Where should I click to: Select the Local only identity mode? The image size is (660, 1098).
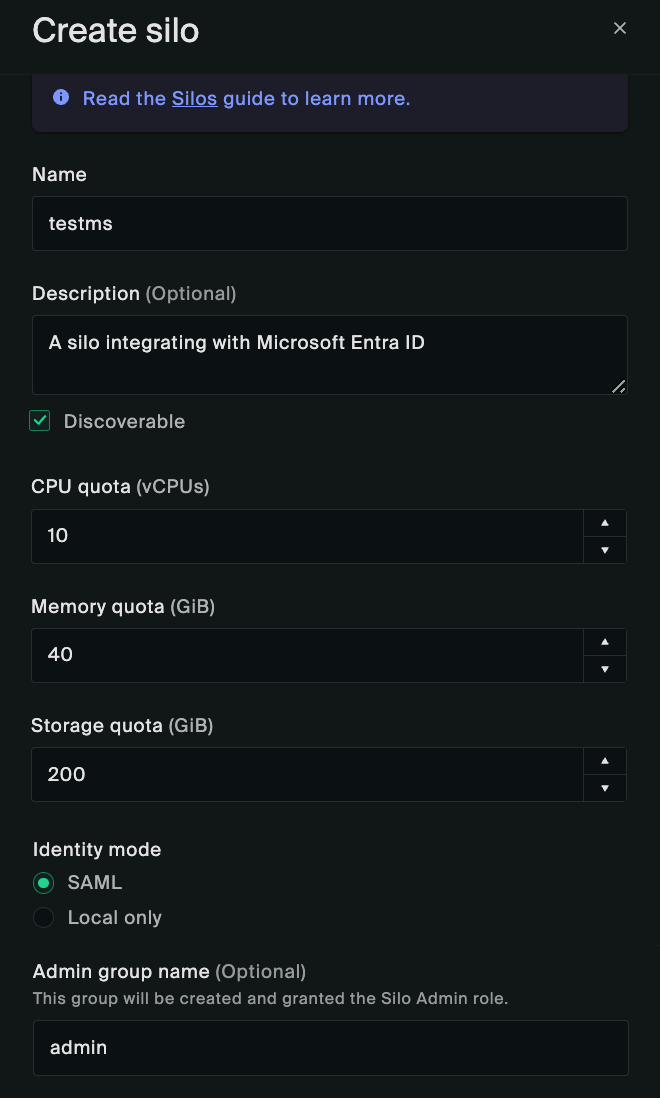43,917
